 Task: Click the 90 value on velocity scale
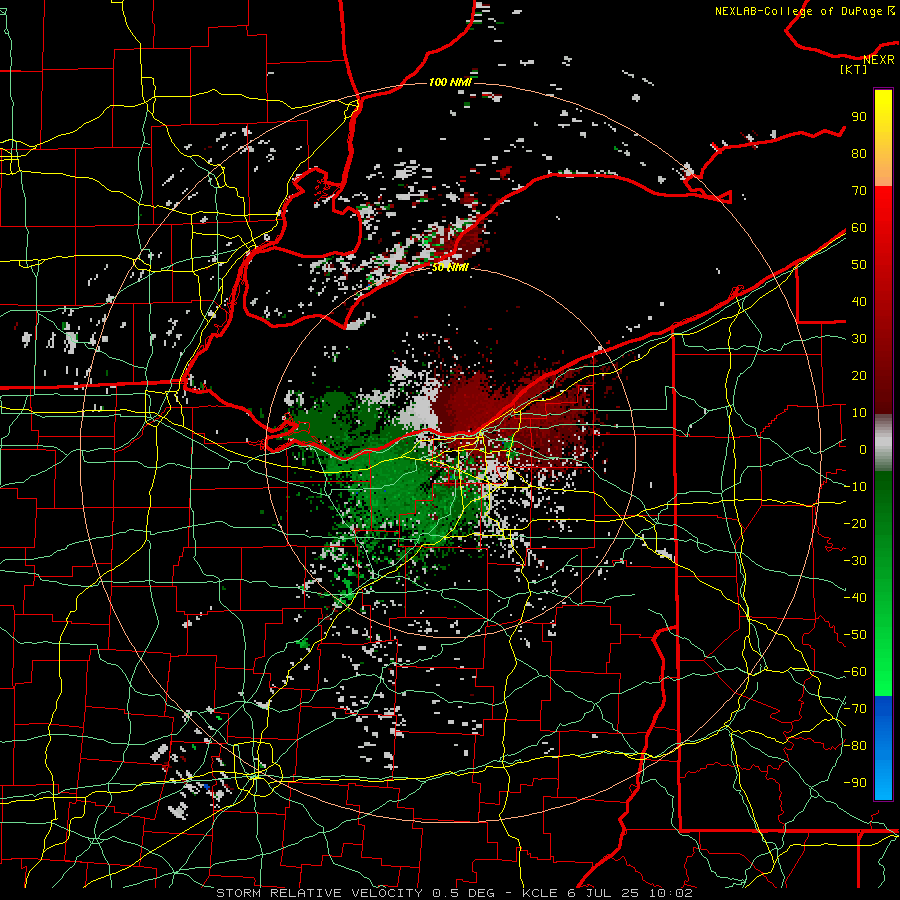point(859,117)
